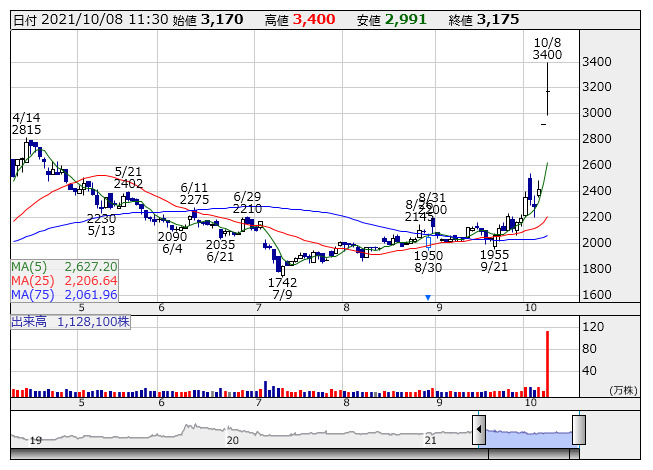This screenshot has height=470, width=653.
Task: Click the year 21 marker in overview chart
Action: (x=430, y=440)
